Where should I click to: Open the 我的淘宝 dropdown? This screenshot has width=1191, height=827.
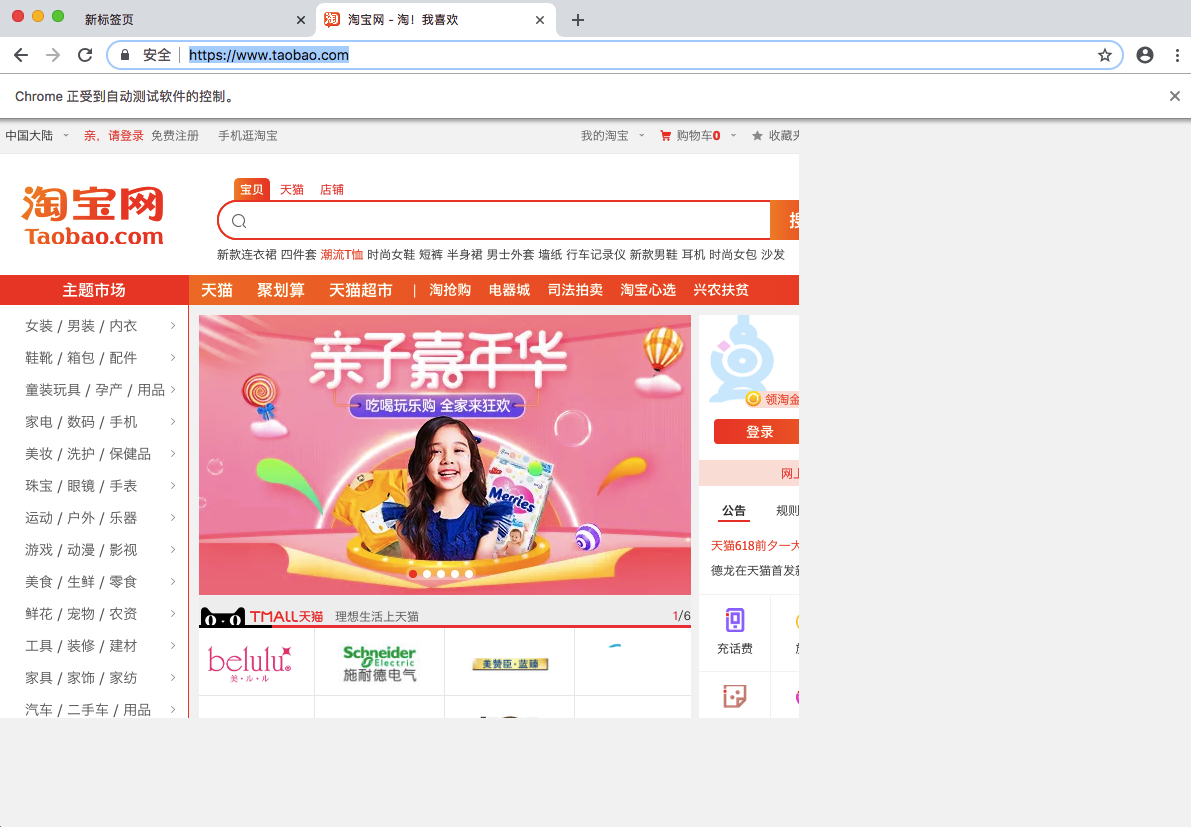pos(605,135)
